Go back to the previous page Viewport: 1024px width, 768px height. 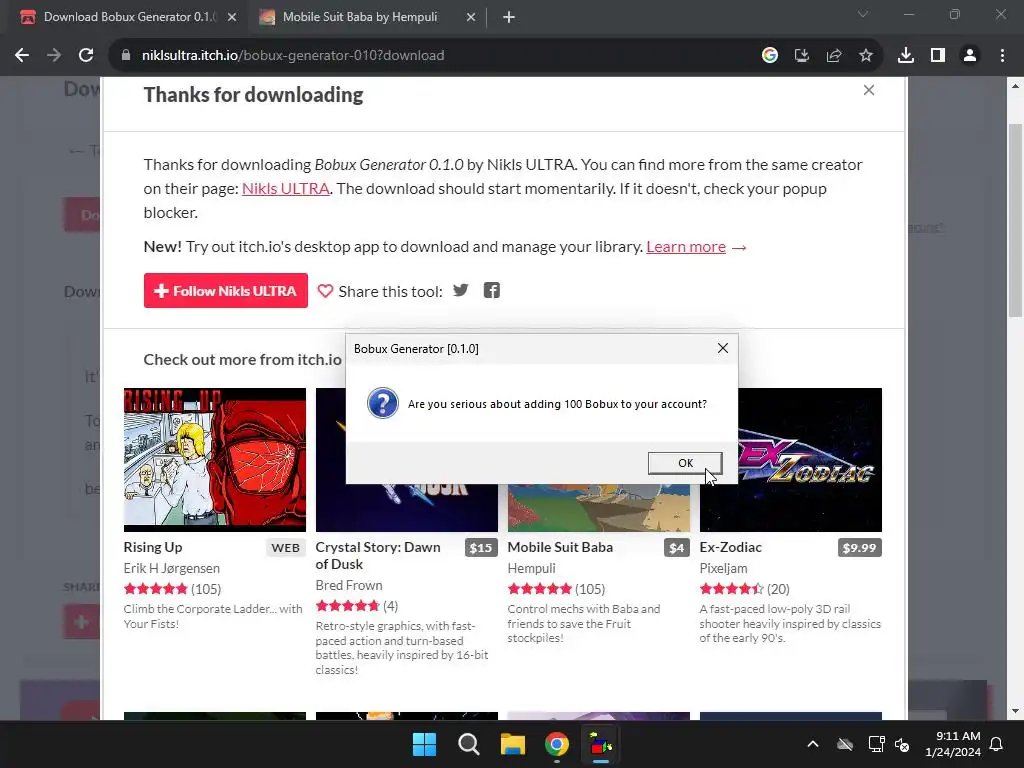click(22, 56)
